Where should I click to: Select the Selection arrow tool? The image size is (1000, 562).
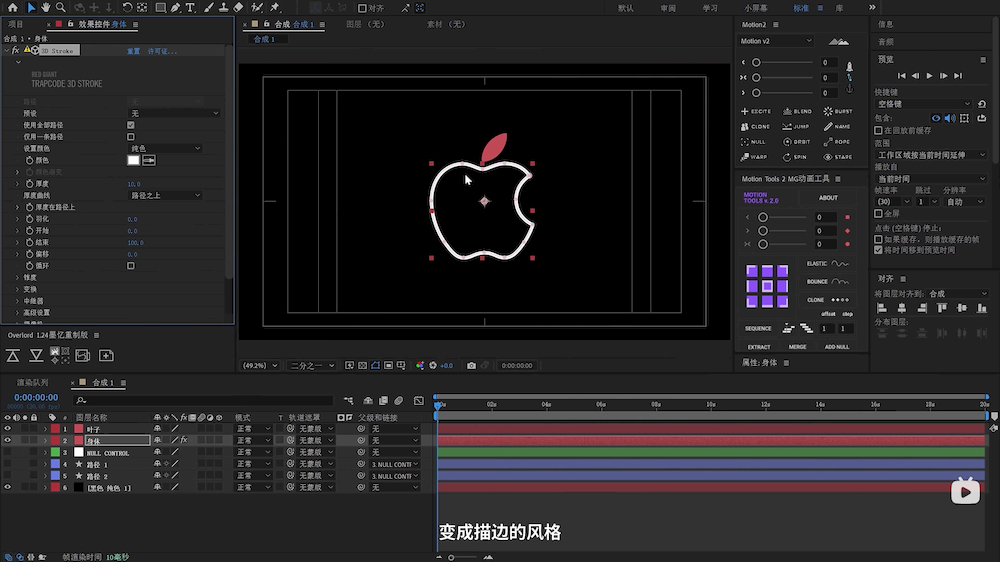[x=31, y=8]
